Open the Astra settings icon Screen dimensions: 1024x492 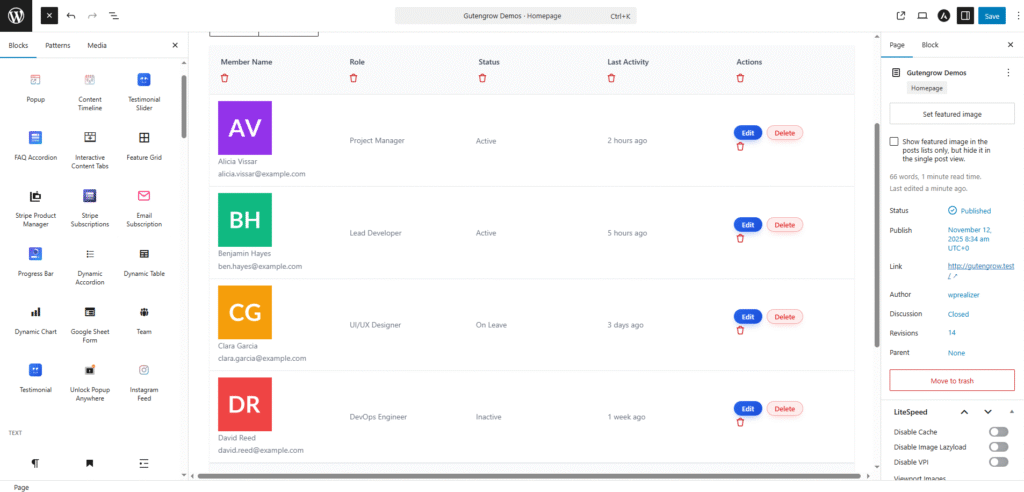pos(944,16)
